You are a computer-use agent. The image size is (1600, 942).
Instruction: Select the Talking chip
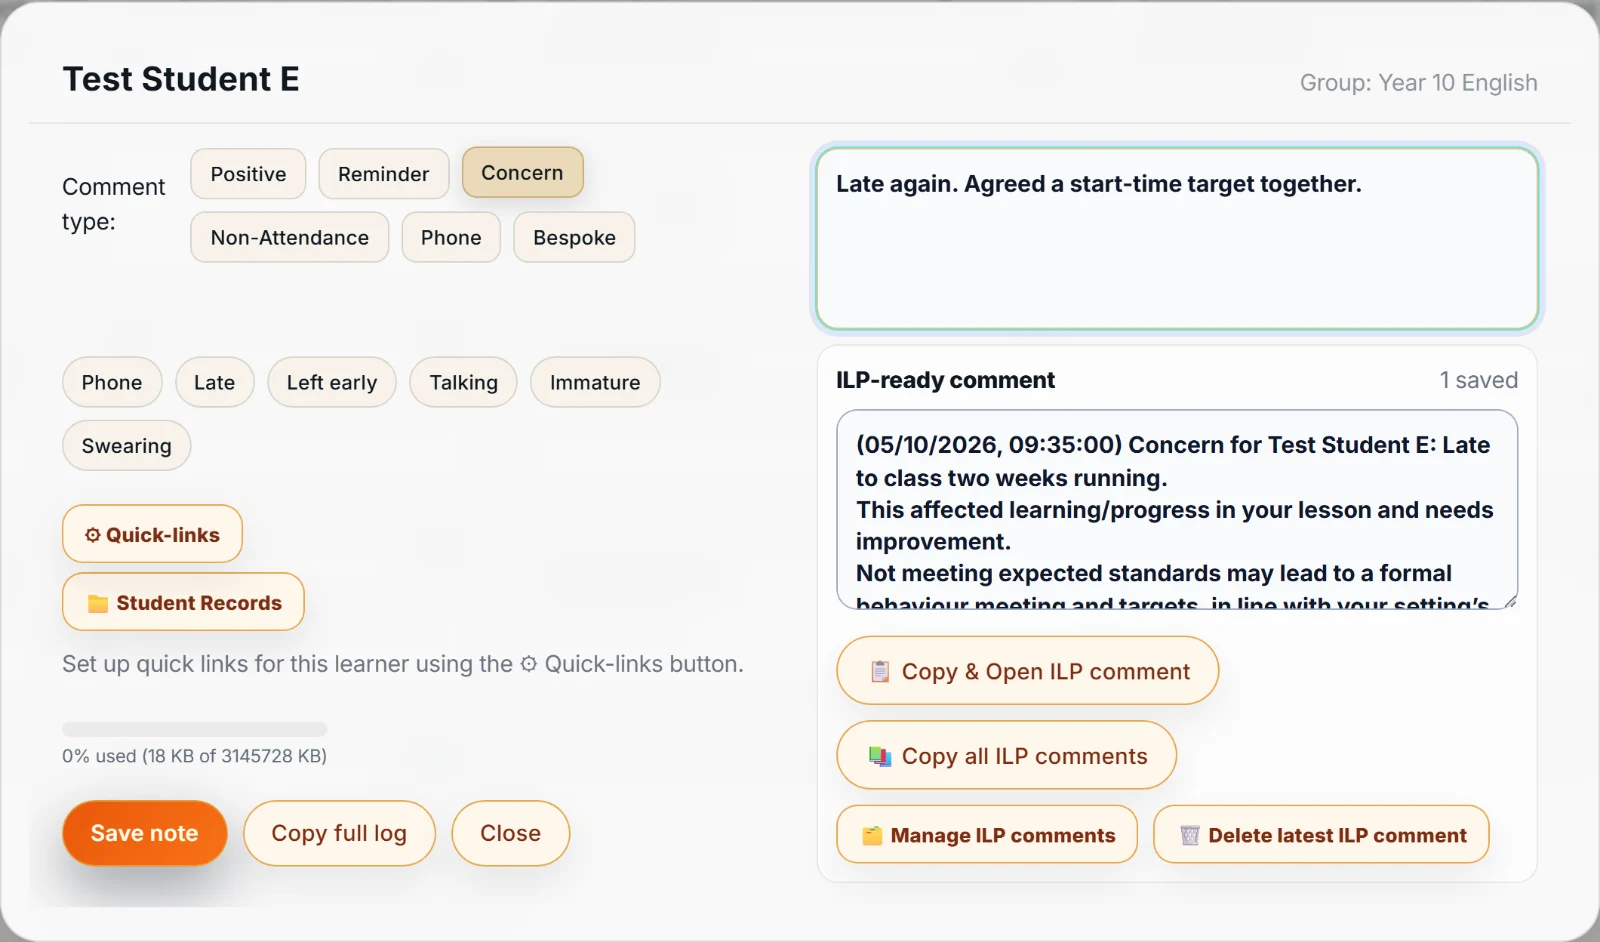click(x=463, y=382)
